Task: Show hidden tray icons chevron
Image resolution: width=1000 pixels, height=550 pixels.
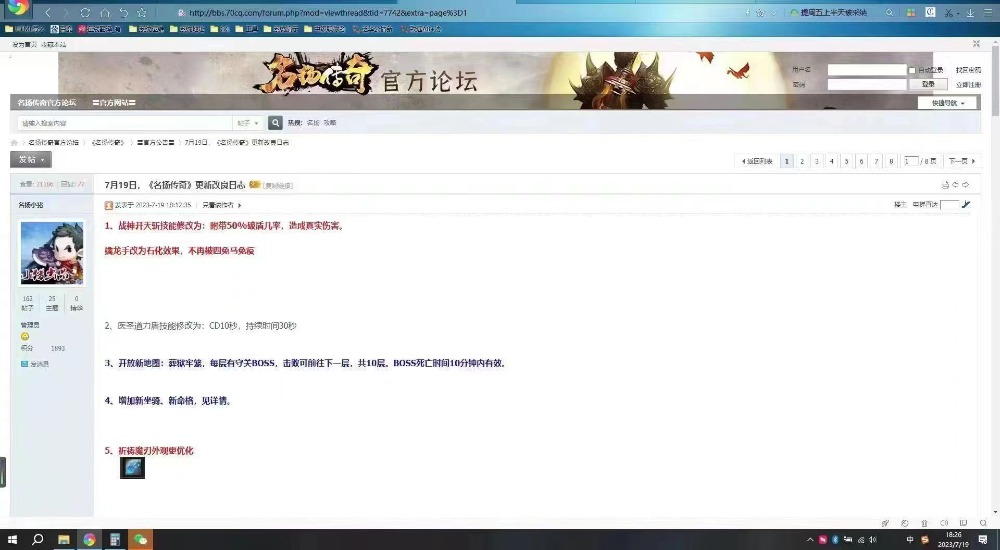Action: (x=811, y=540)
